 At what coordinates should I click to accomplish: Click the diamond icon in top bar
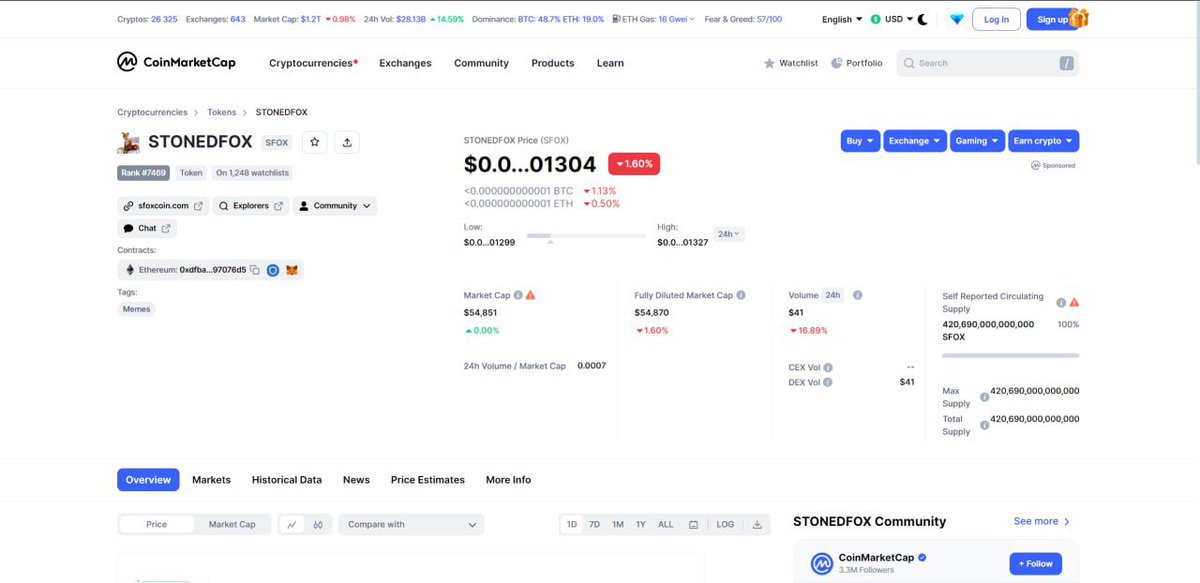[957, 19]
